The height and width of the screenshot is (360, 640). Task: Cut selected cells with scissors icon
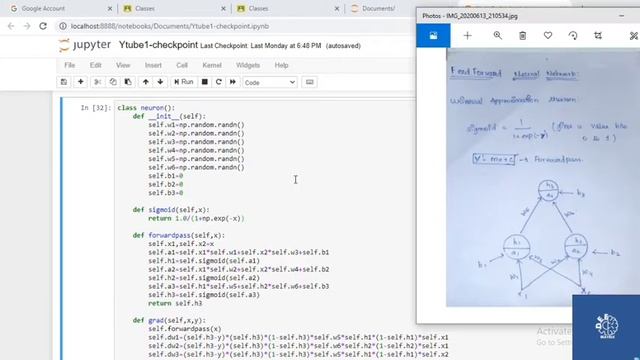pyautogui.click(x=98, y=82)
